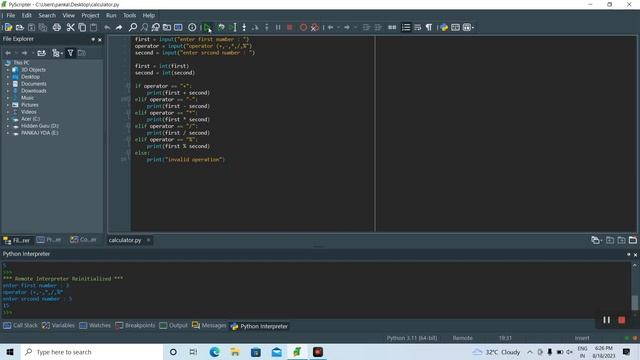This screenshot has height=360, width=640.
Task: Start debugging with the bug icon
Action: tap(221, 27)
